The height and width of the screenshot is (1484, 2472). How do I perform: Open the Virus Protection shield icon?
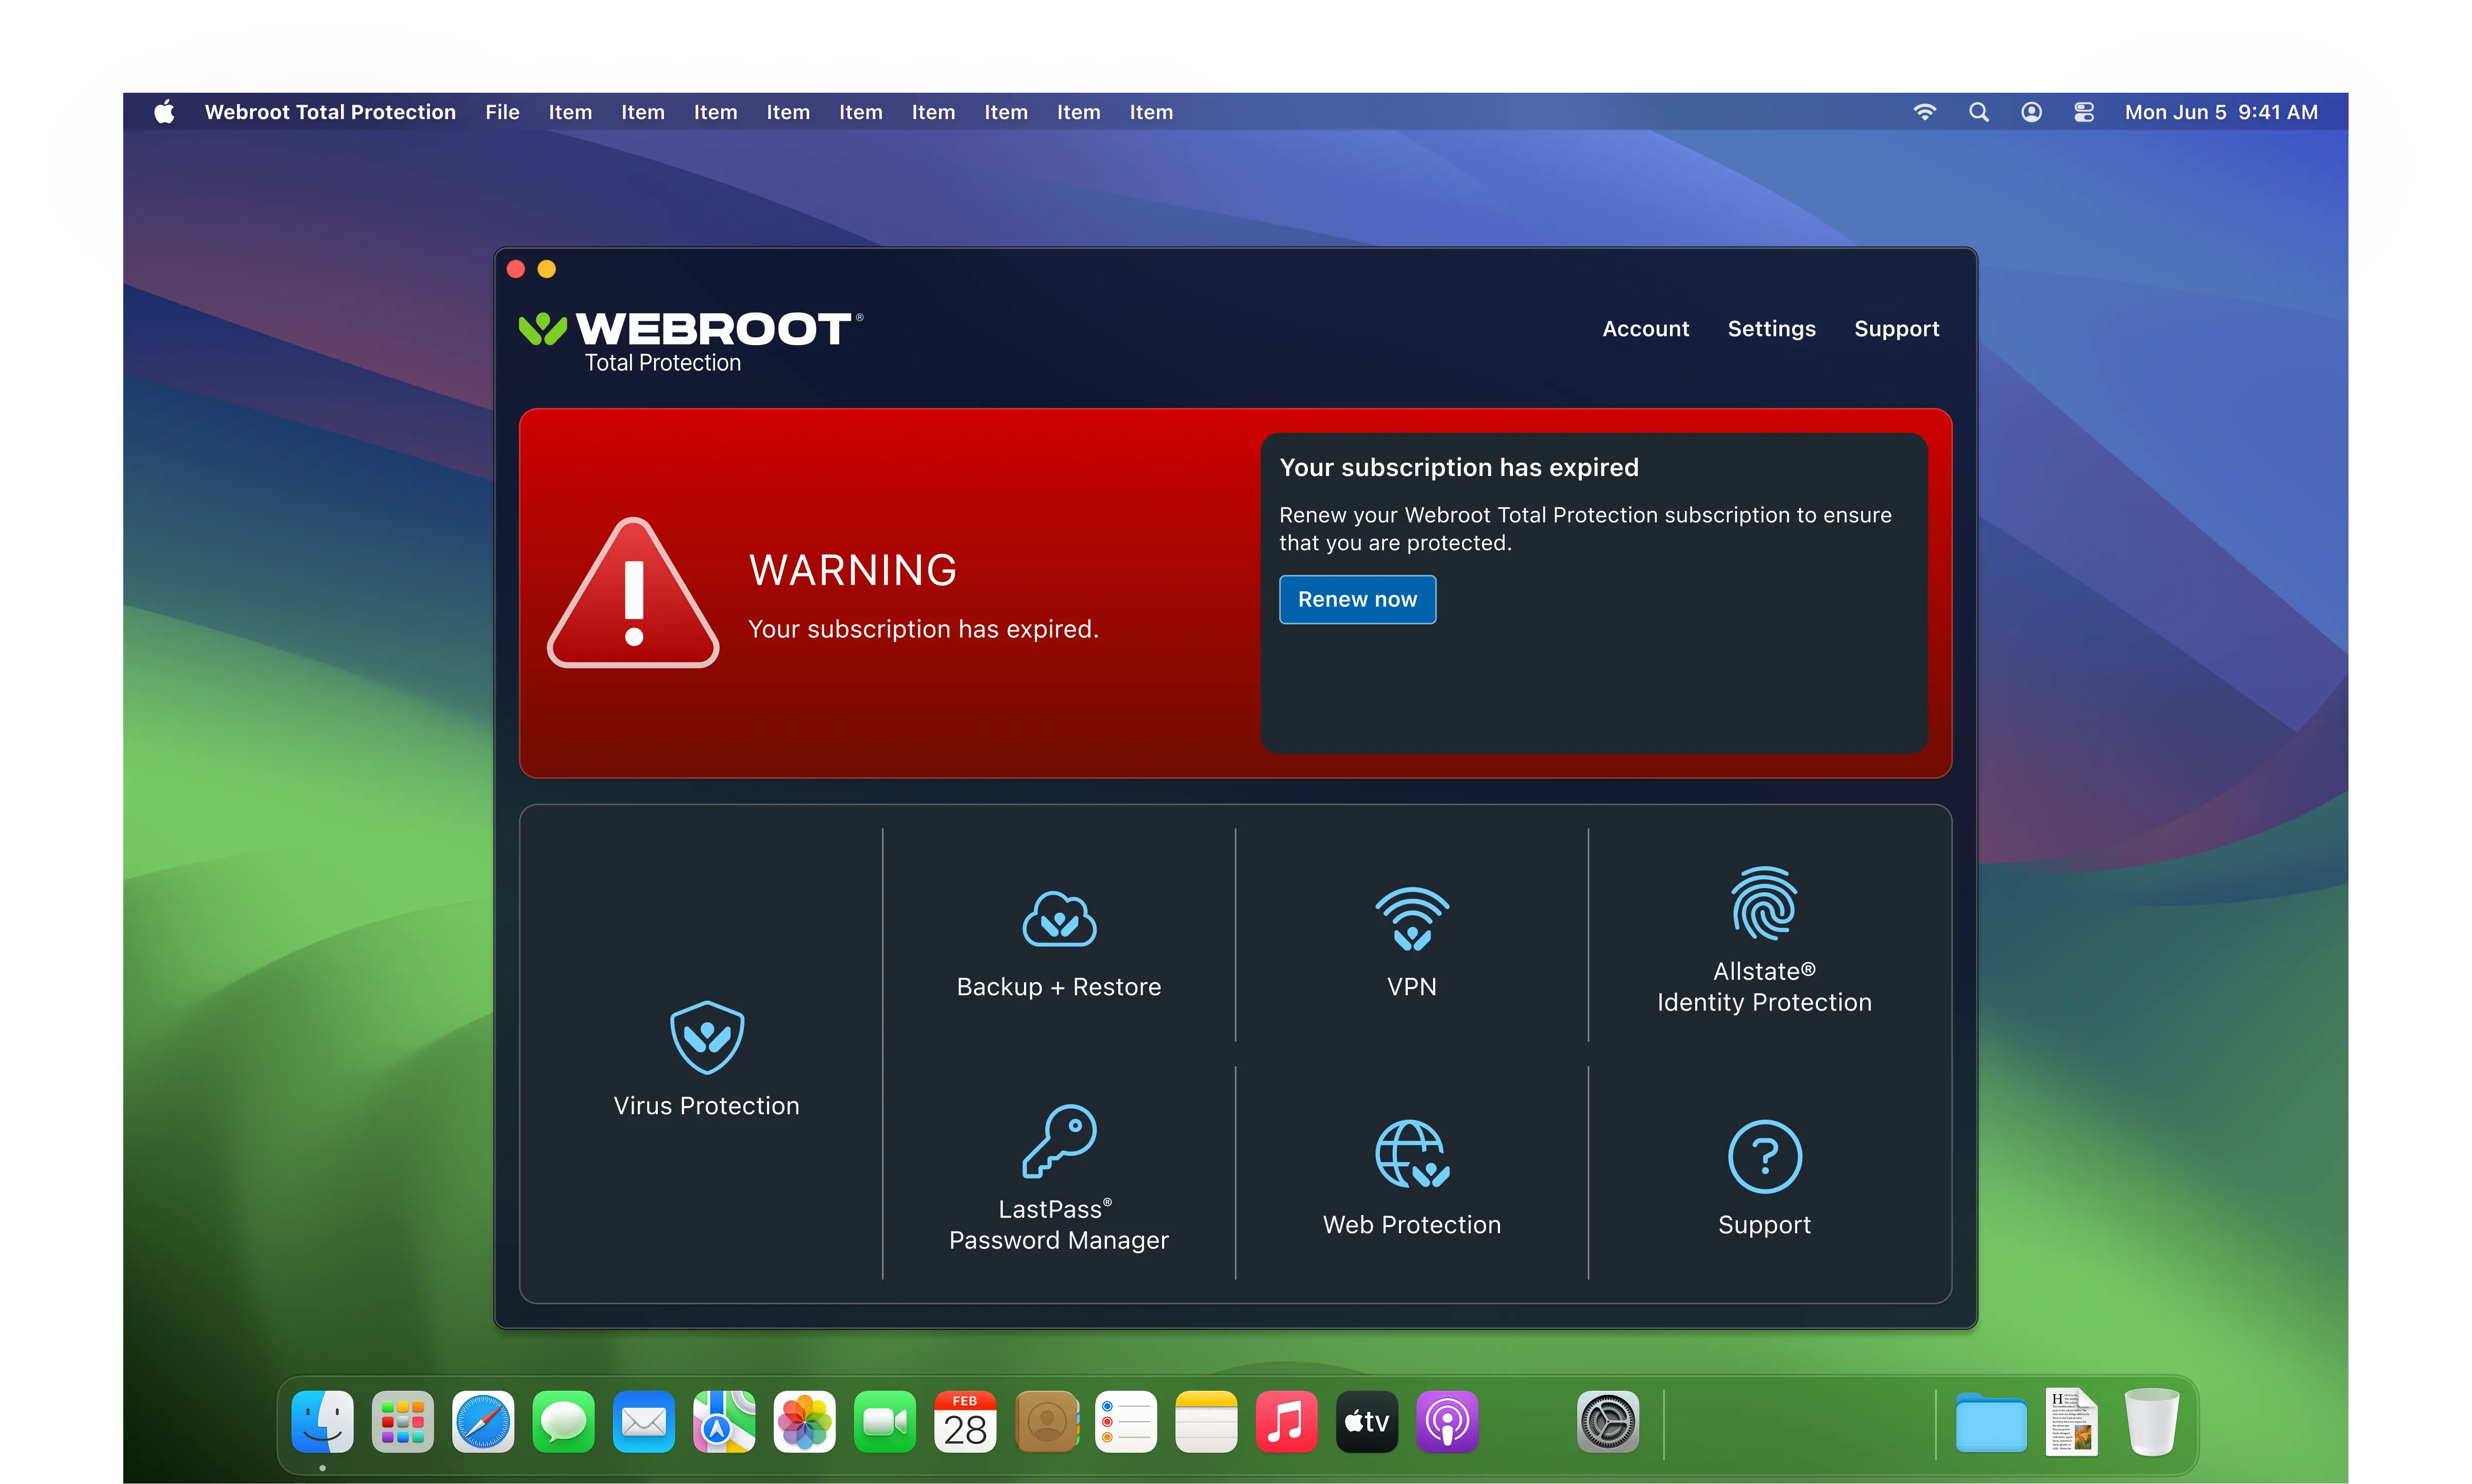coord(706,1037)
